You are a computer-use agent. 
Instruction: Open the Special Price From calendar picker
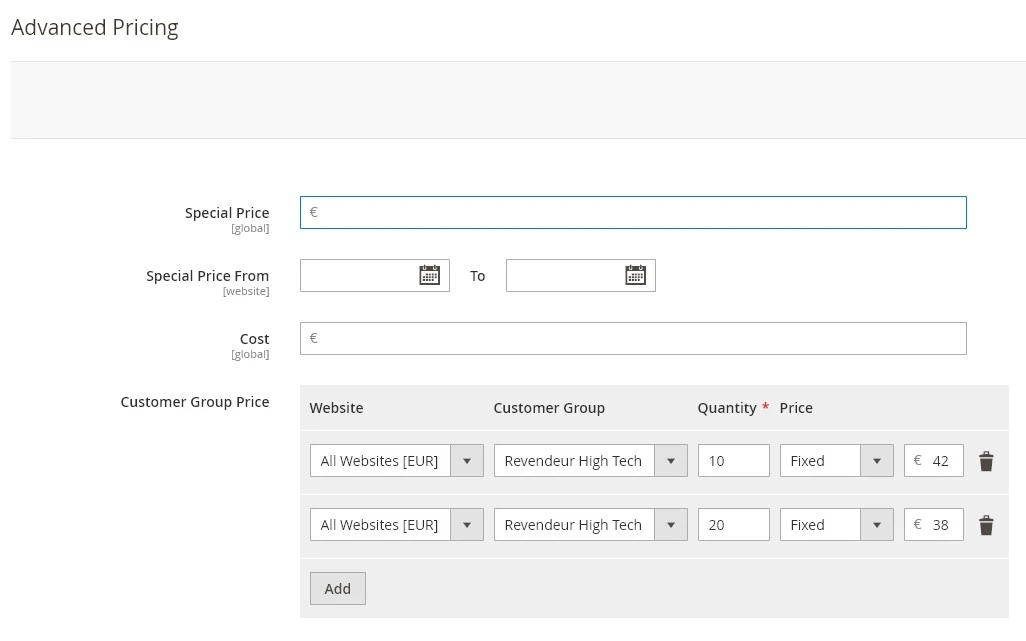tap(429, 275)
